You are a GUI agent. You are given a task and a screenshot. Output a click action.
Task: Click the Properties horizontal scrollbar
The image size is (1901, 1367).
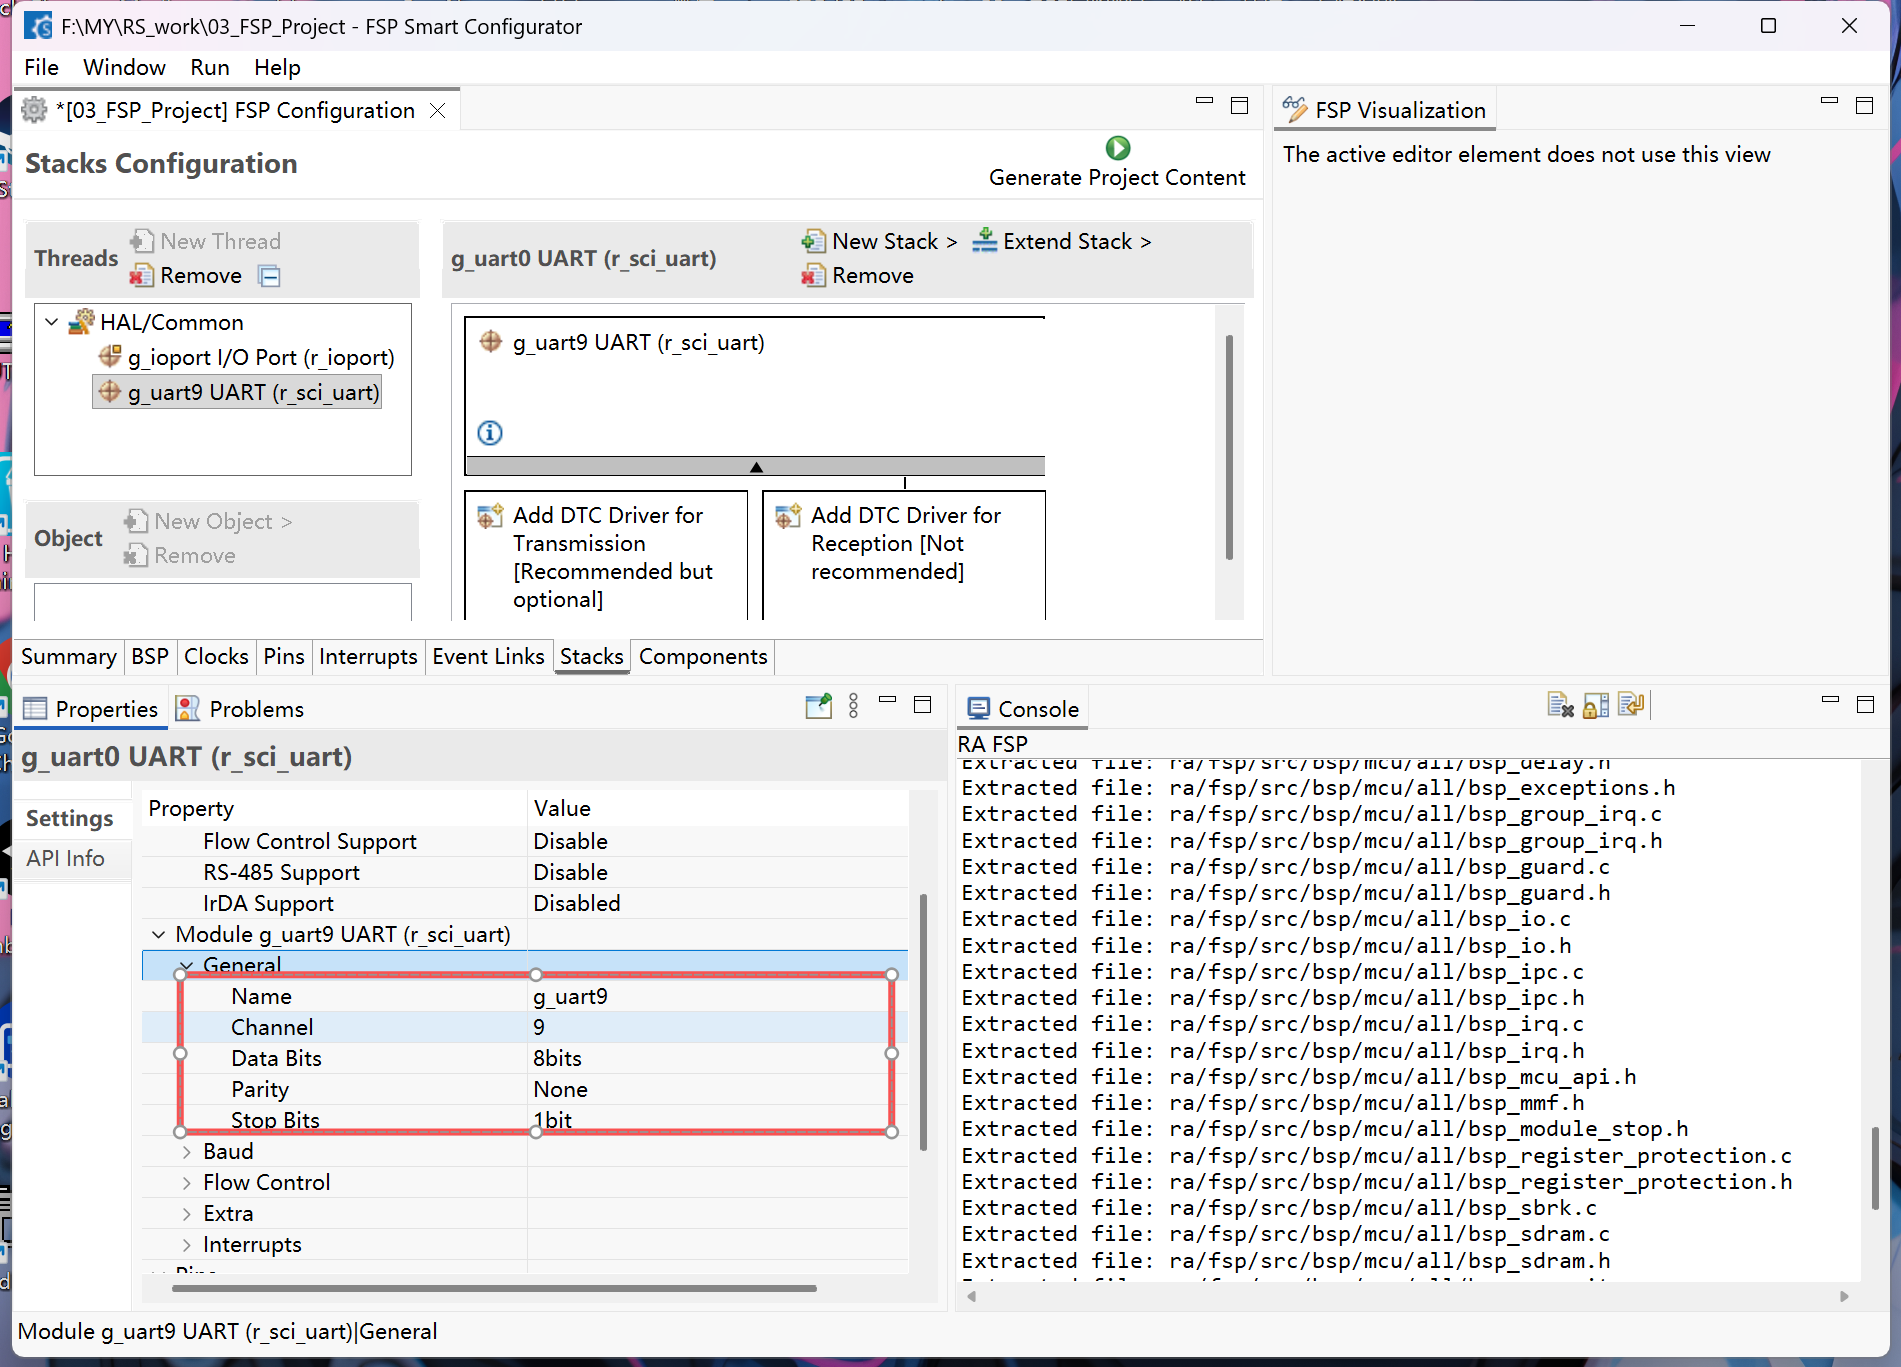tap(494, 1288)
